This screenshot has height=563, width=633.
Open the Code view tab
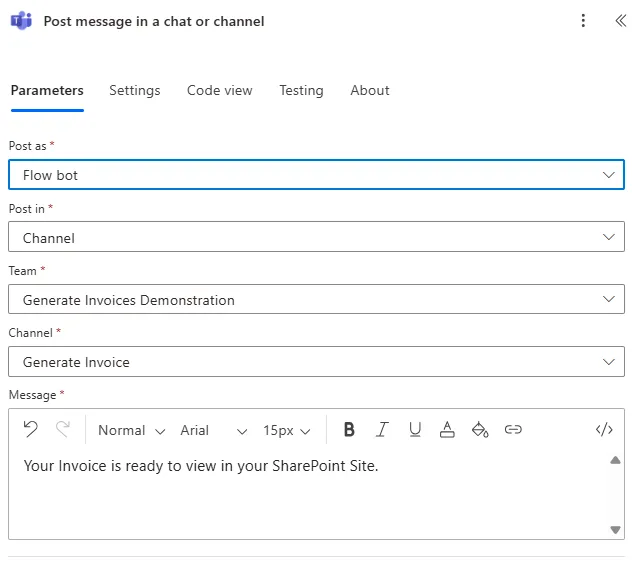(219, 90)
